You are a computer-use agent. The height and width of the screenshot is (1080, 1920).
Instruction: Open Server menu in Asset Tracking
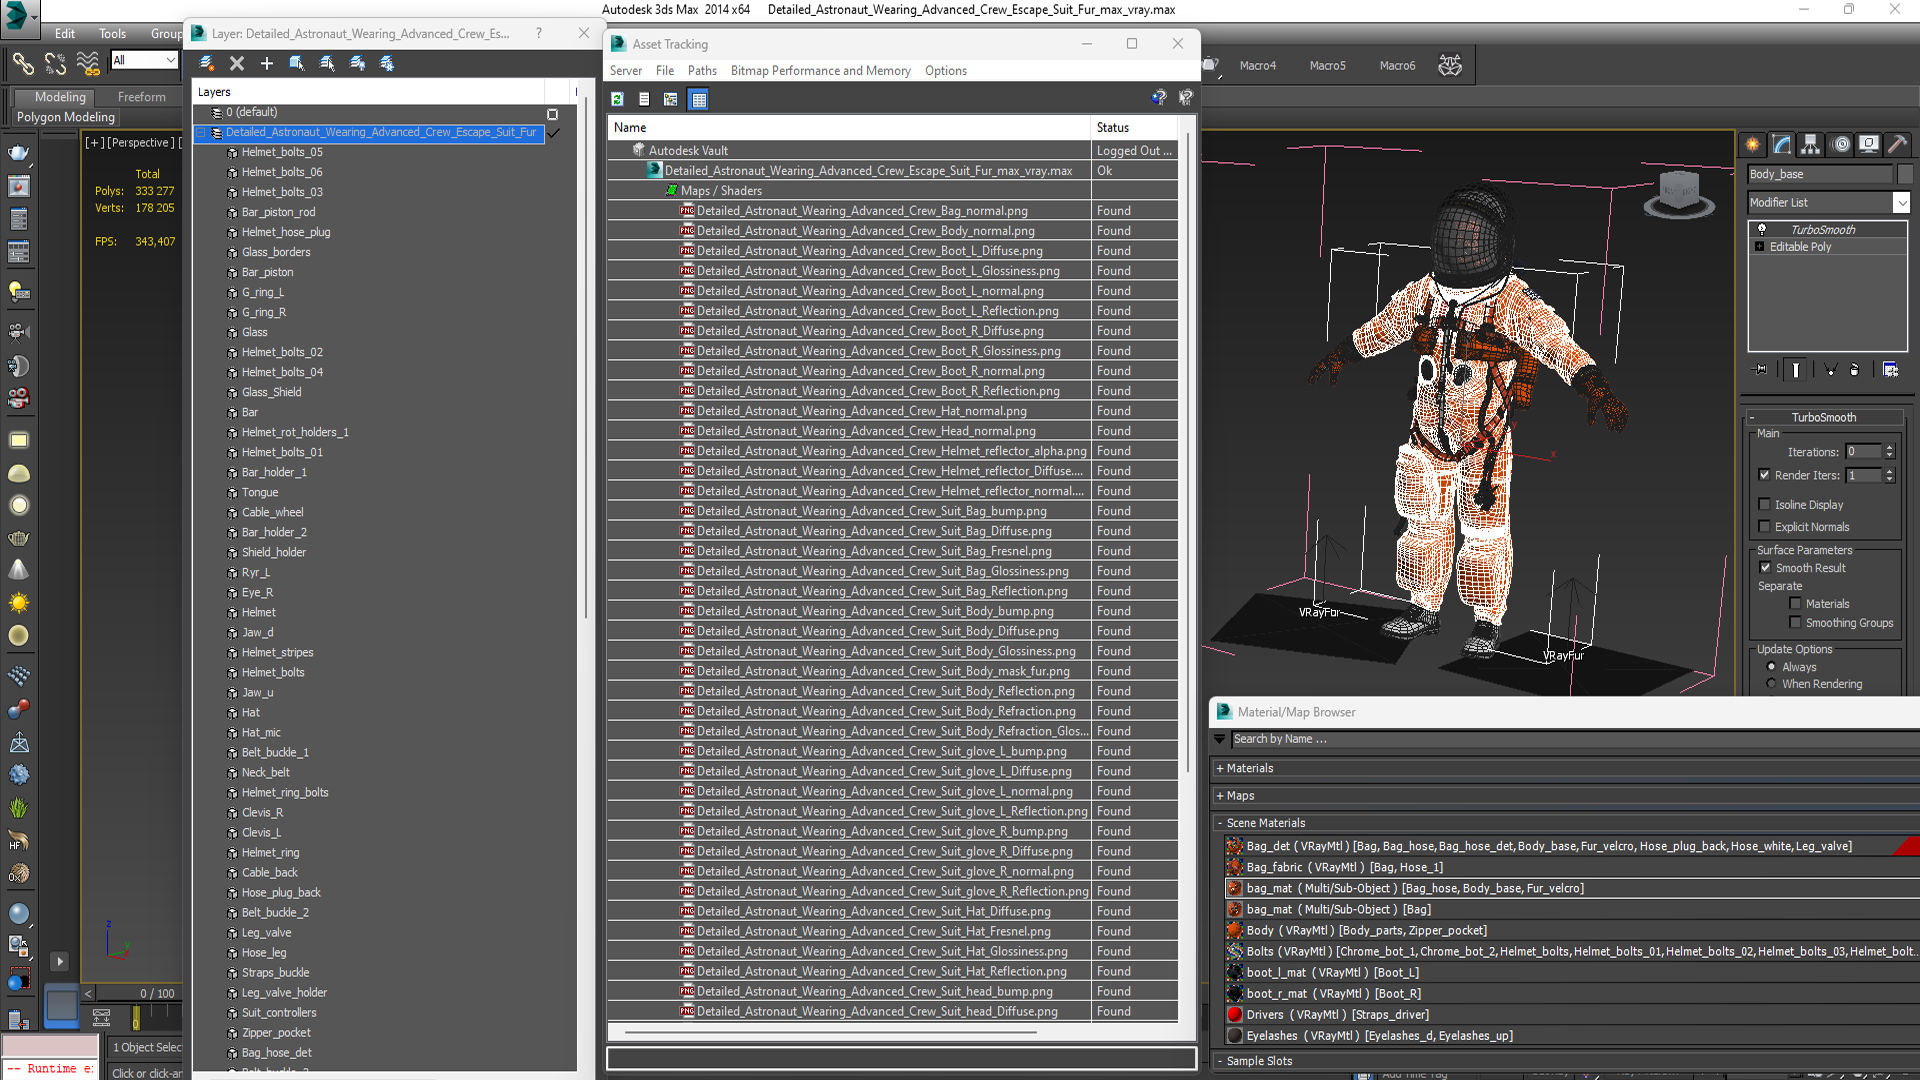(626, 71)
